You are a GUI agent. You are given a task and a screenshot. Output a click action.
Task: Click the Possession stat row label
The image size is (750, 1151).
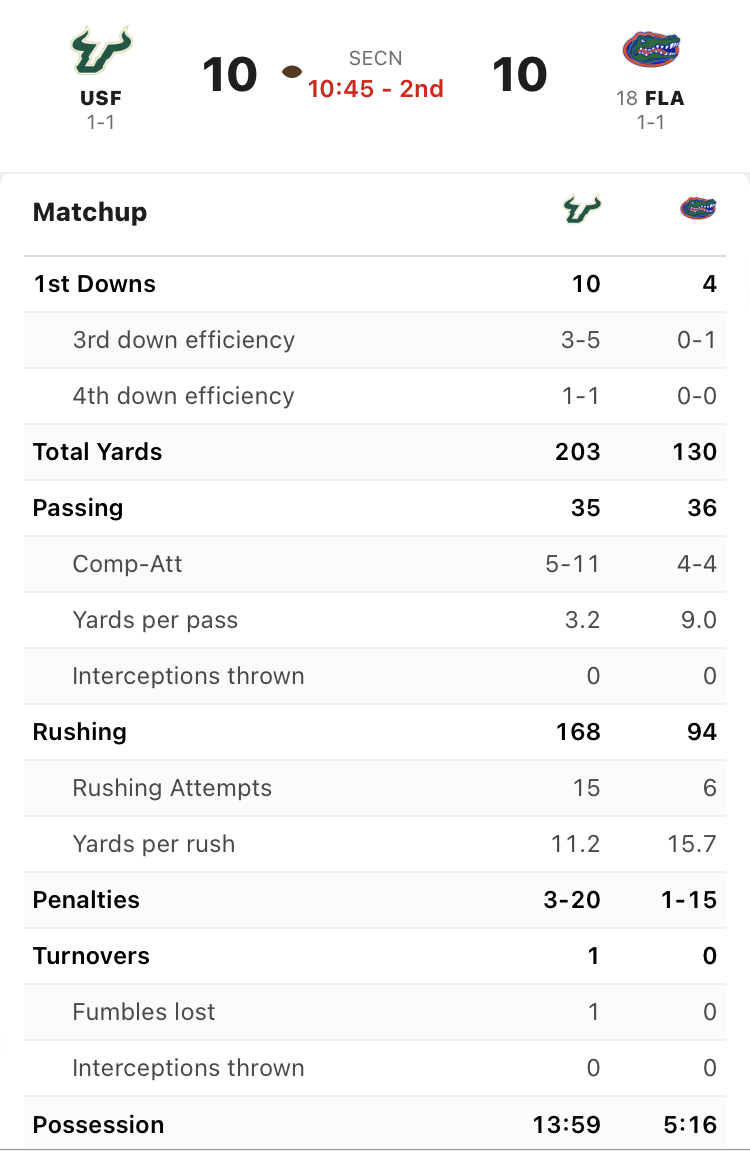(99, 1125)
